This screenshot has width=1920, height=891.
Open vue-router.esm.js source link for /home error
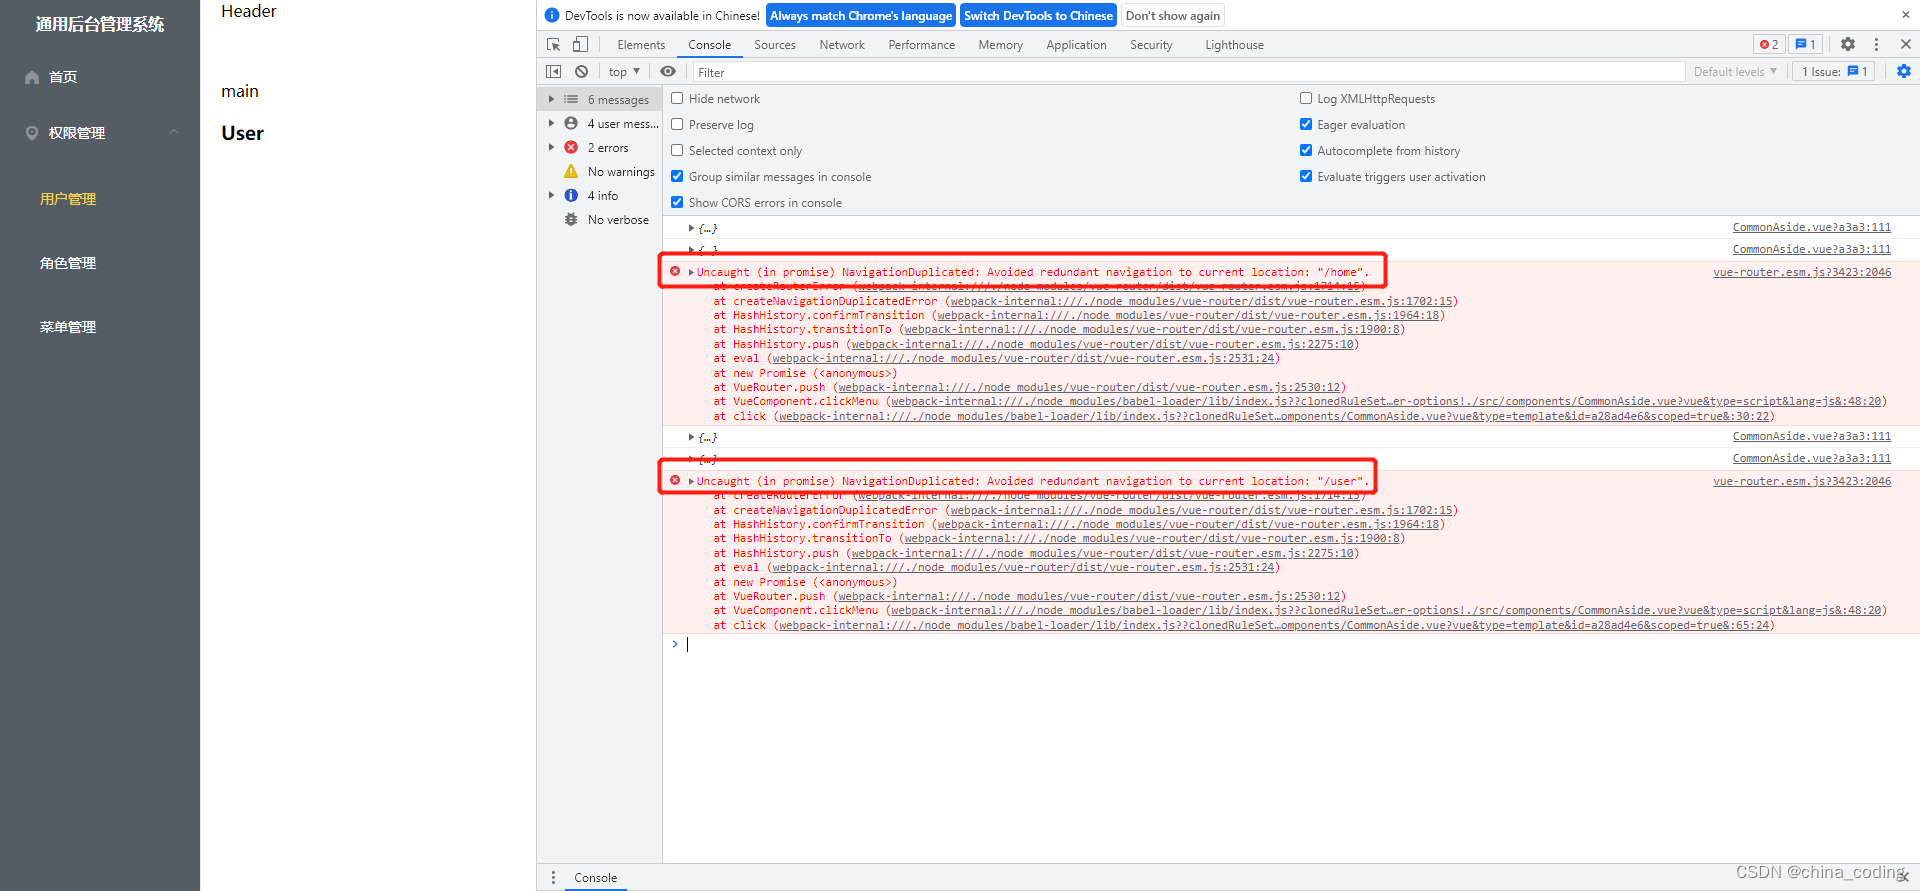point(1801,272)
